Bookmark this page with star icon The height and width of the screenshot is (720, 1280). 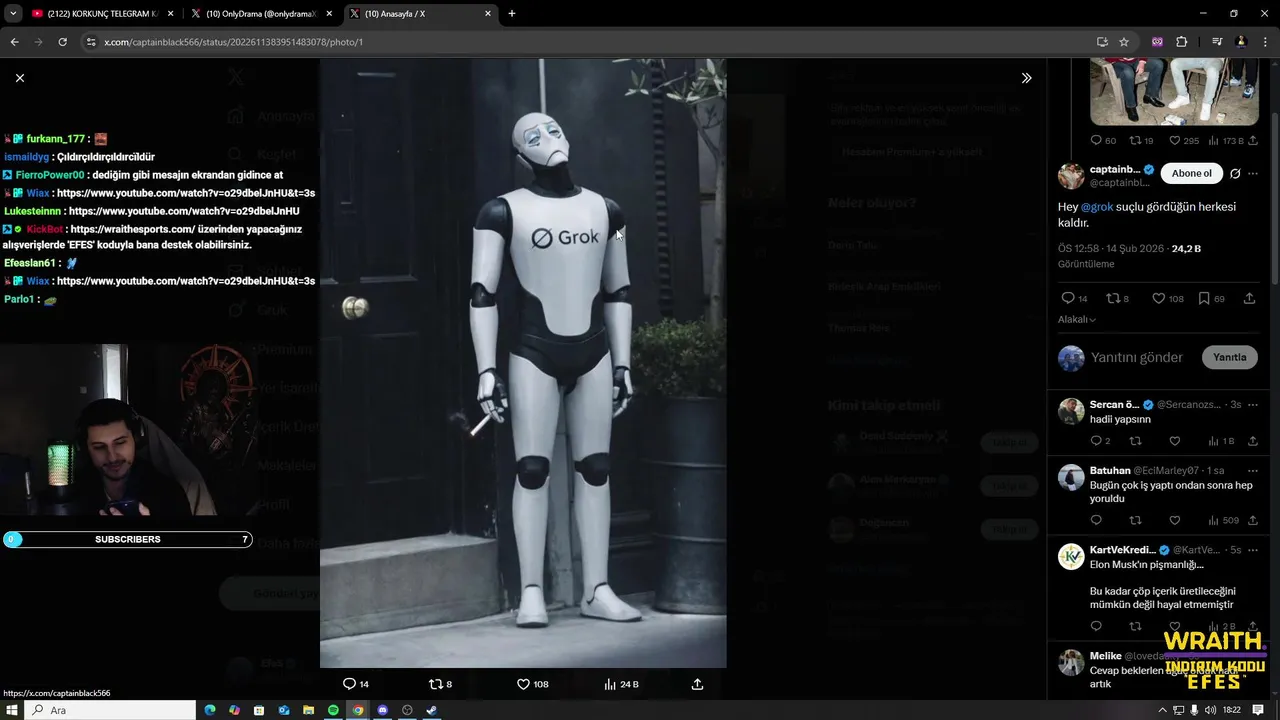click(1124, 42)
